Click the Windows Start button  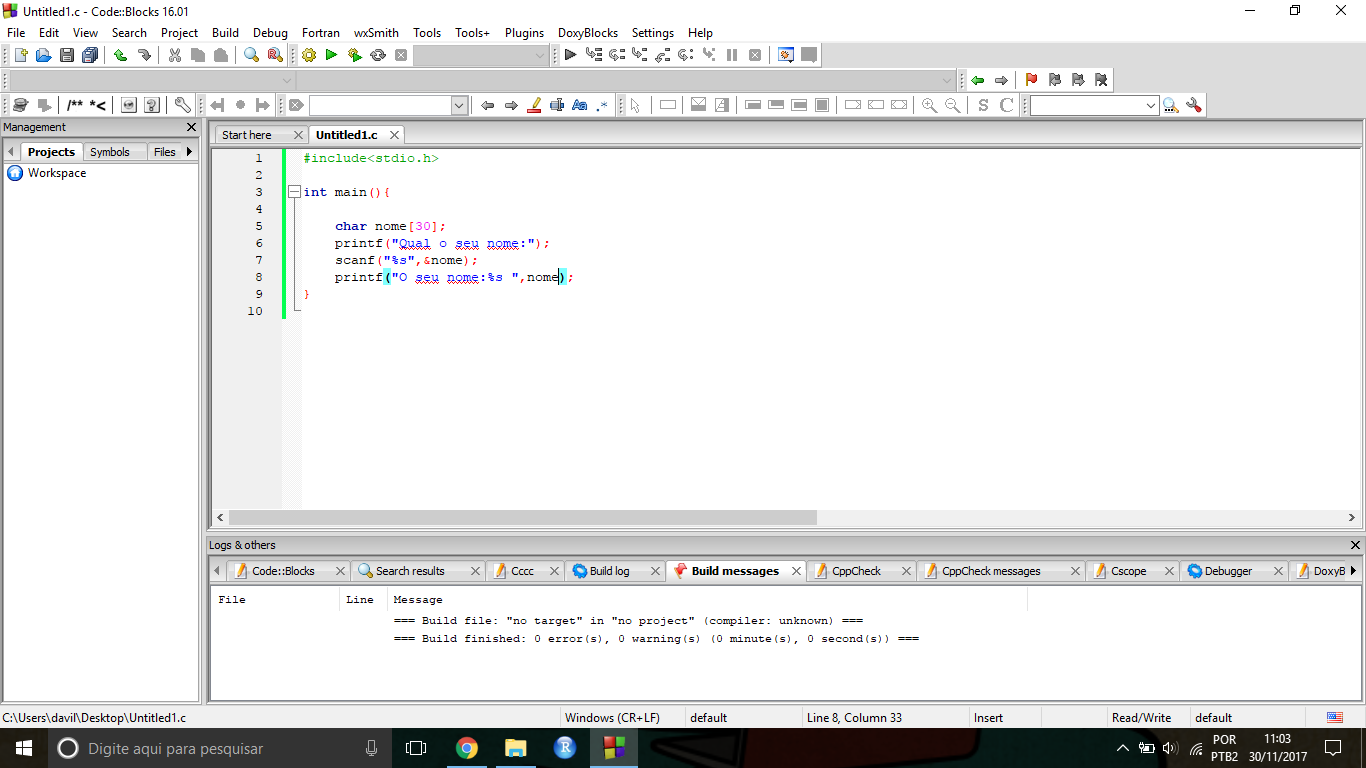(23, 748)
